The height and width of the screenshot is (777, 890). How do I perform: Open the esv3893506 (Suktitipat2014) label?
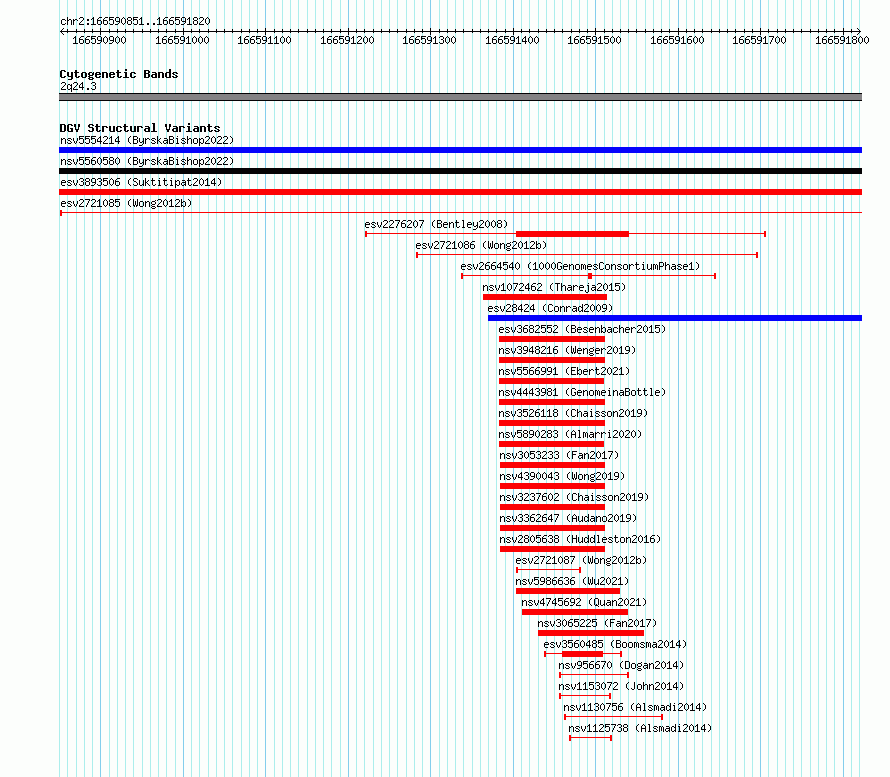[141, 182]
